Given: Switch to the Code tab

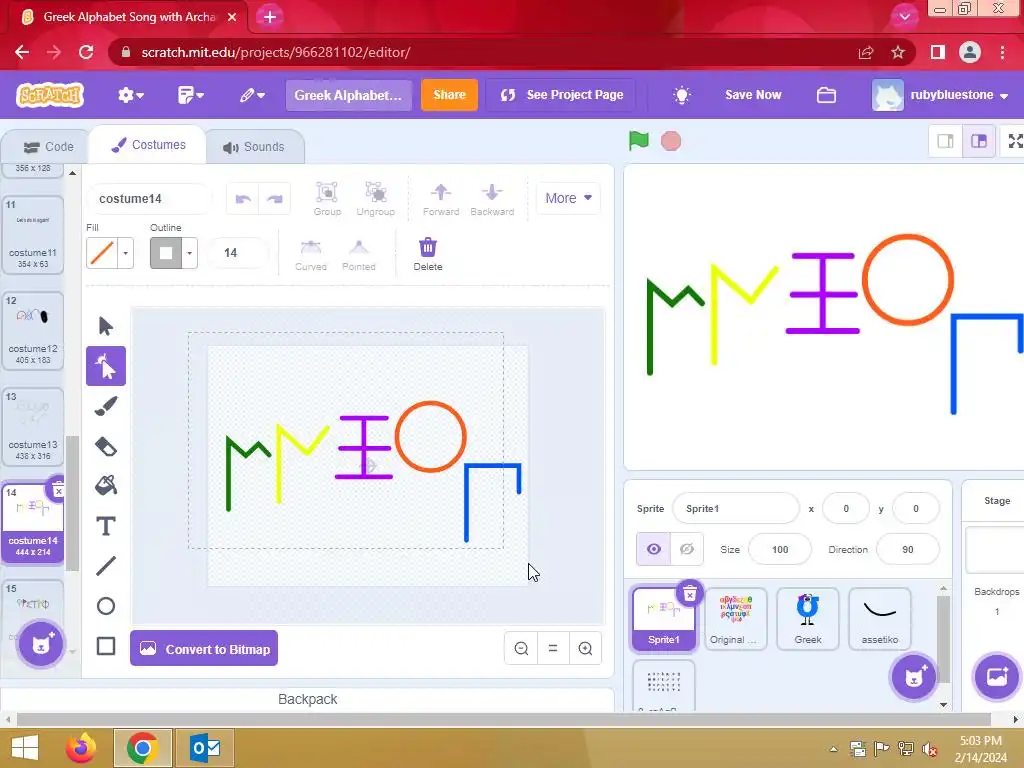Looking at the screenshot, I should pos(48,147).
